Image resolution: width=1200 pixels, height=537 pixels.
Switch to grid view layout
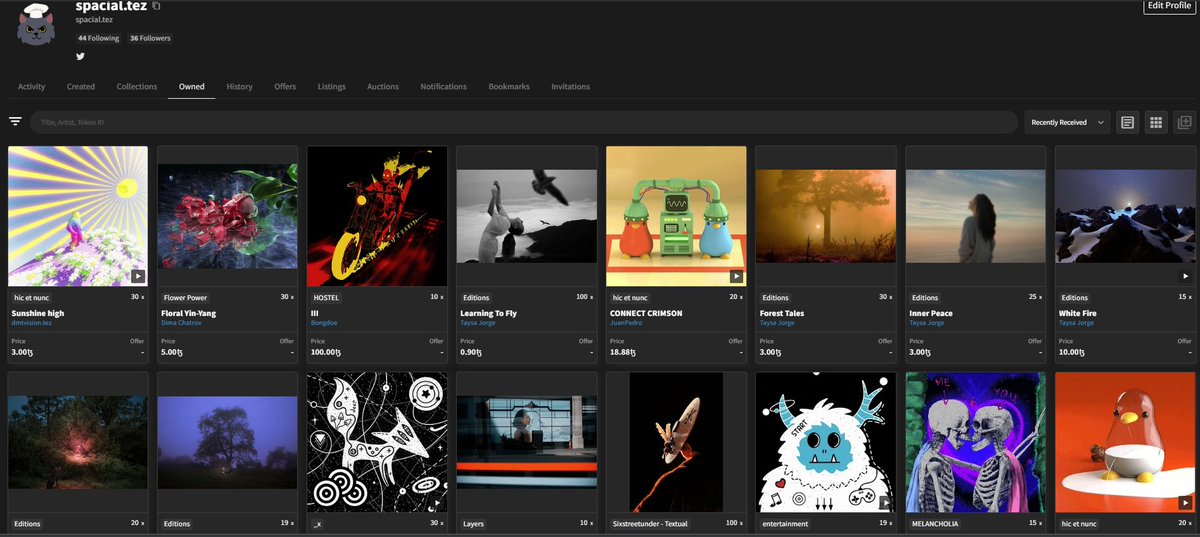tap(1156, 122)
